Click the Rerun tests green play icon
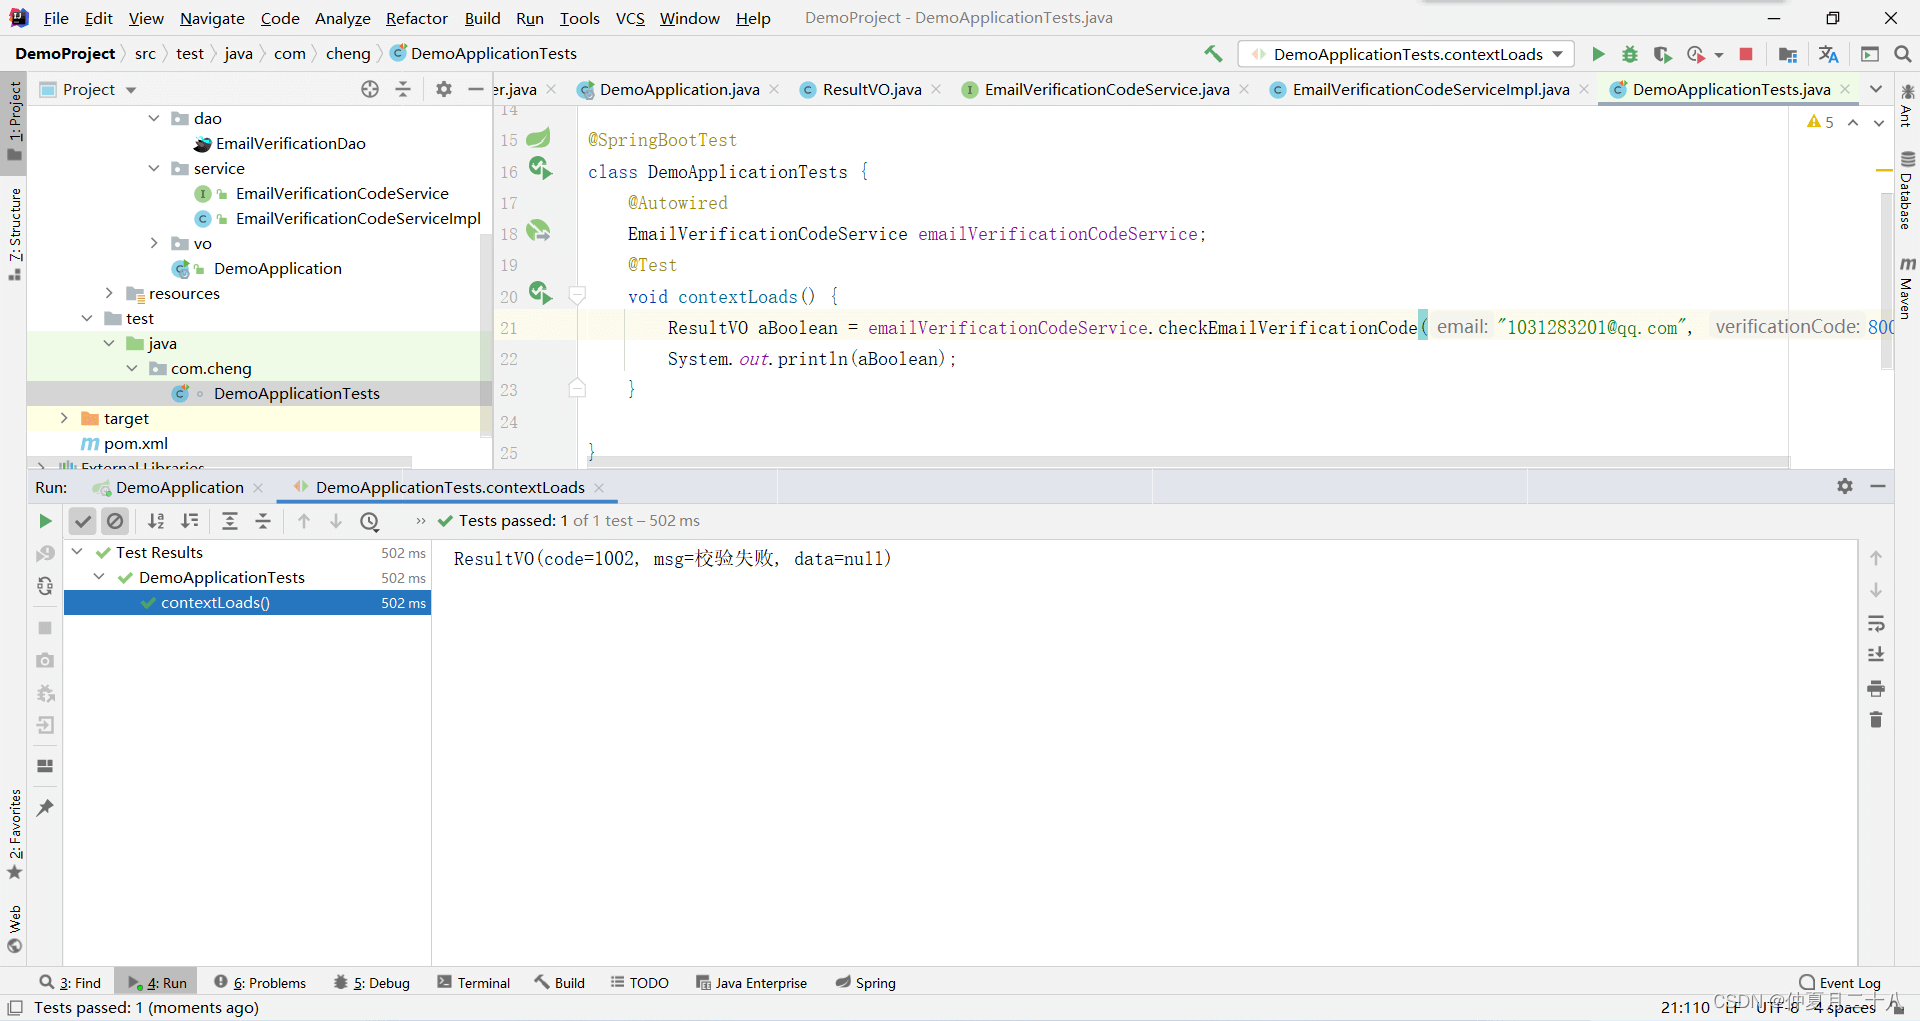 click(x=45, y=521)
